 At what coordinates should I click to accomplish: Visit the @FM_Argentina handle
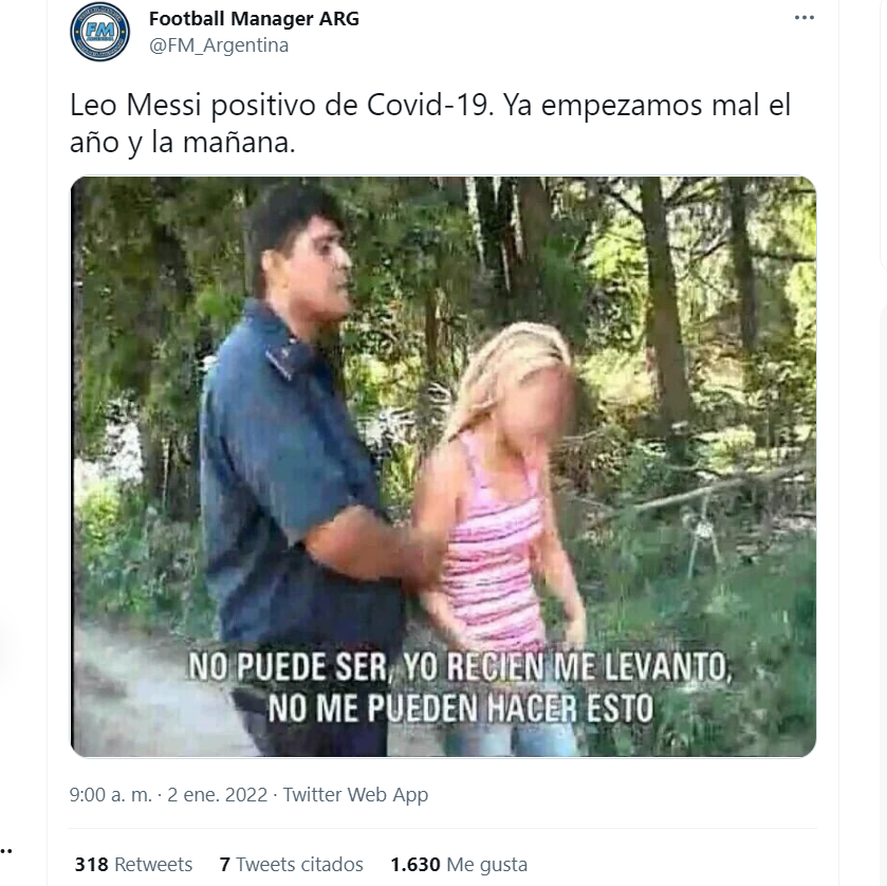[x=218, y=45]
